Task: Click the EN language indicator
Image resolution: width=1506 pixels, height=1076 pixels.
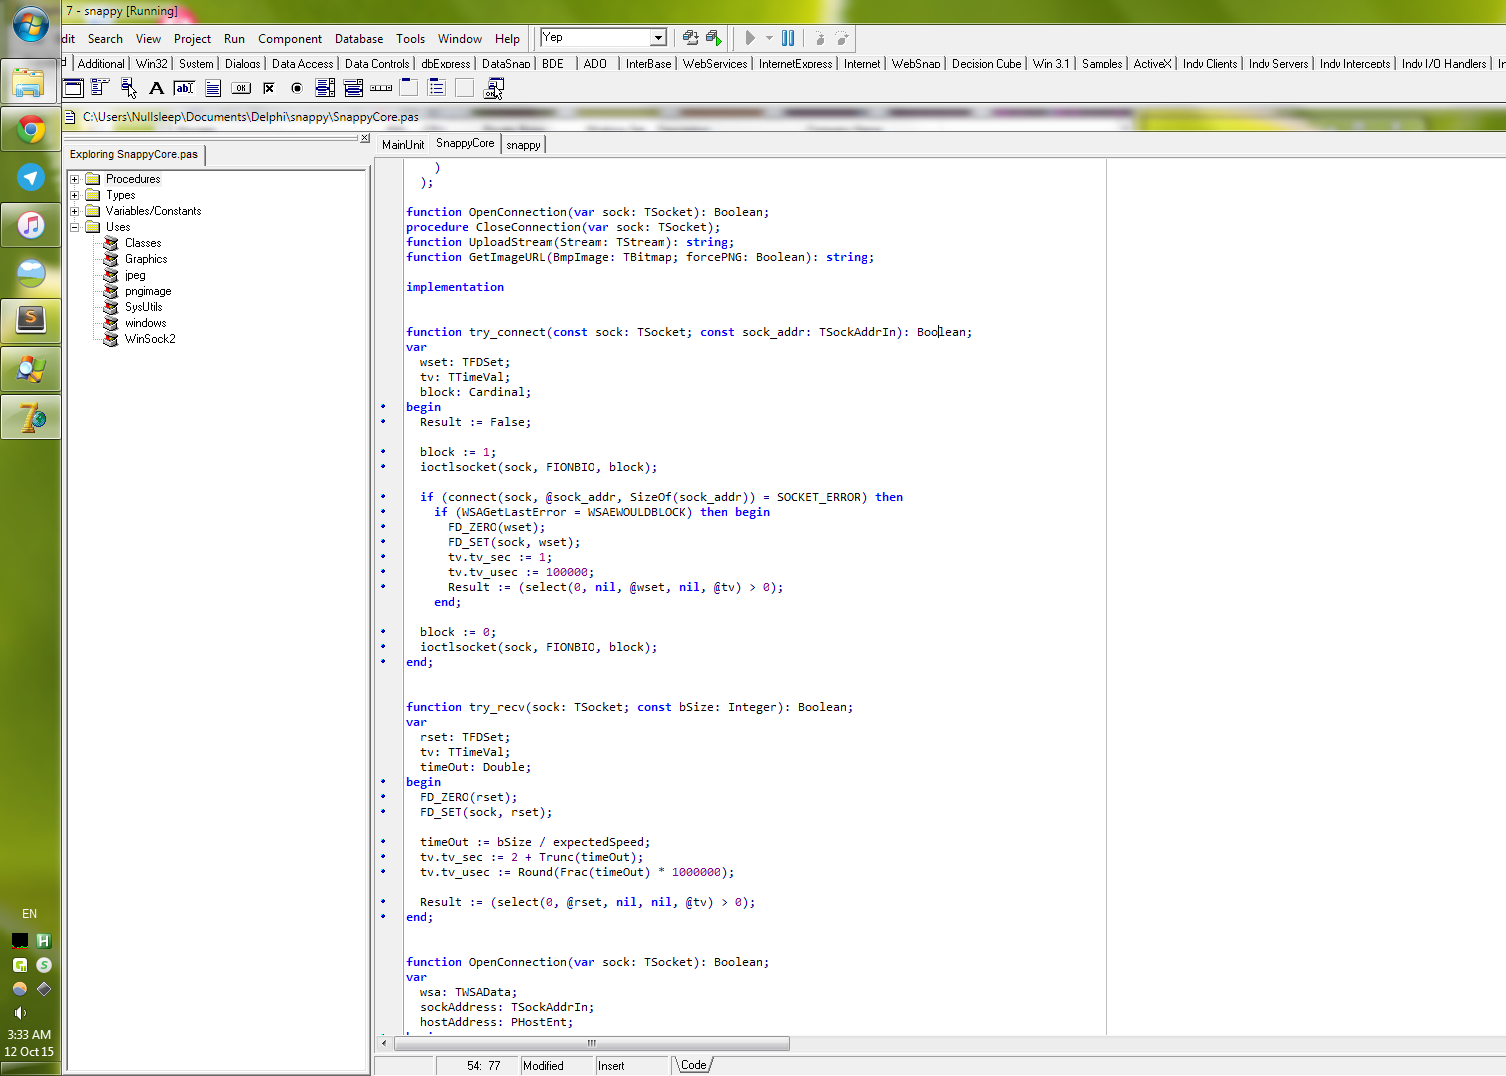Action: (30, 914)
